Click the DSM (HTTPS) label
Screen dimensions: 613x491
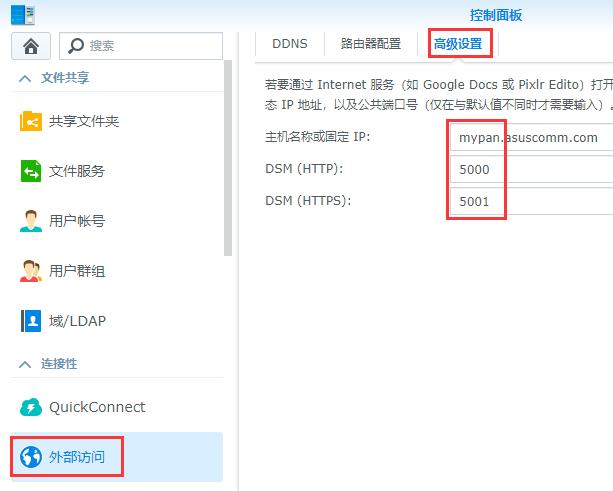pos(308,201)
